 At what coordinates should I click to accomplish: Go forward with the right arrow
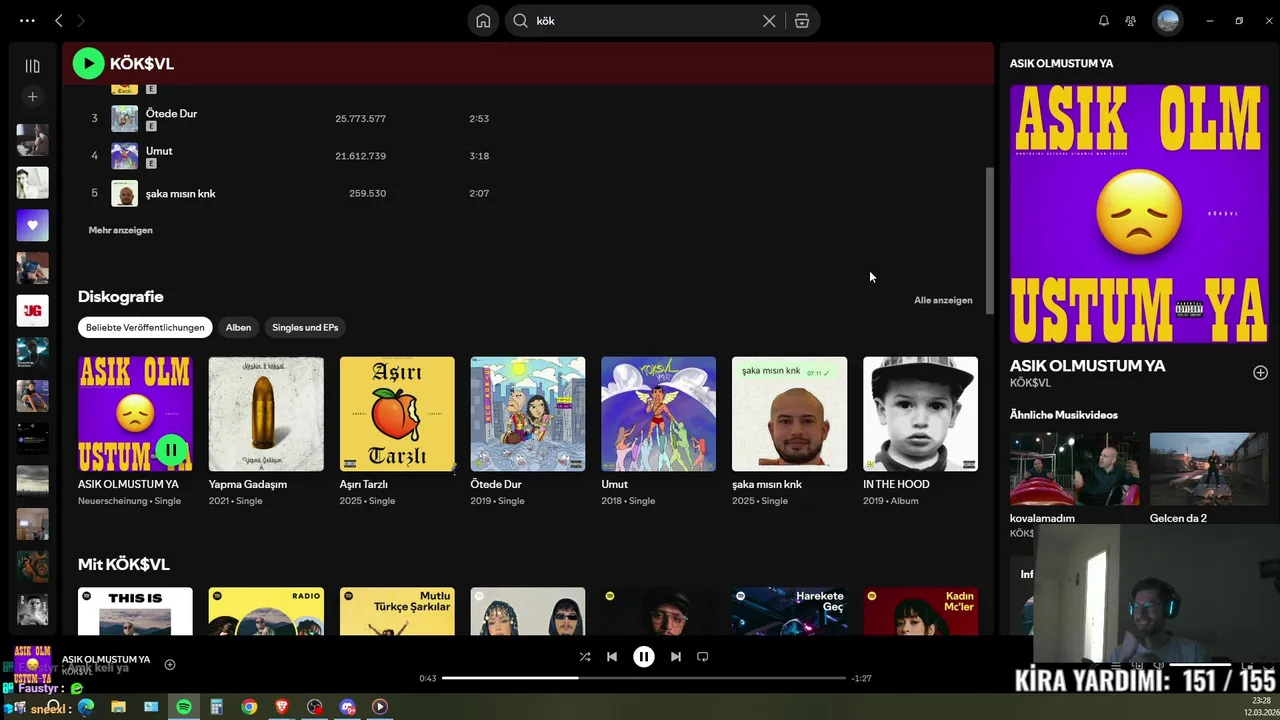(x=81, y=20)
